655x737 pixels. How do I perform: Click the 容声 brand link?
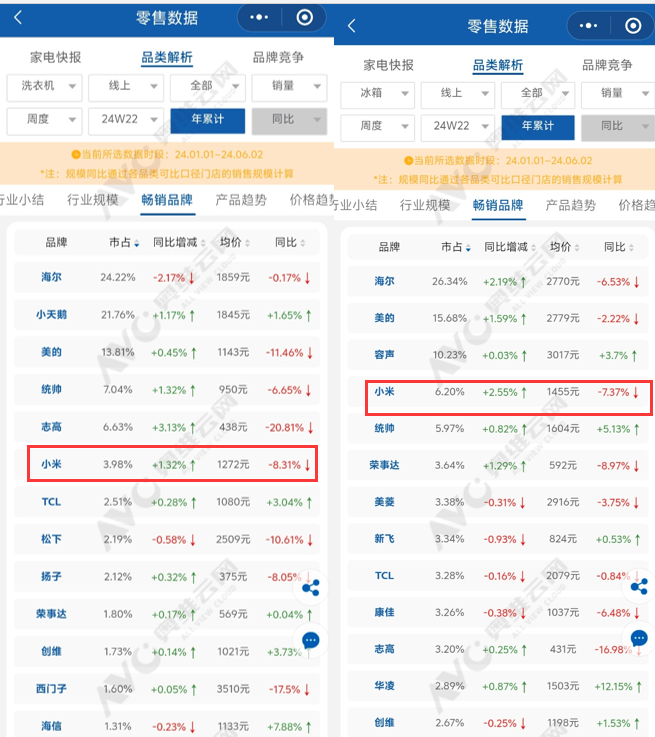pos(384,355)
